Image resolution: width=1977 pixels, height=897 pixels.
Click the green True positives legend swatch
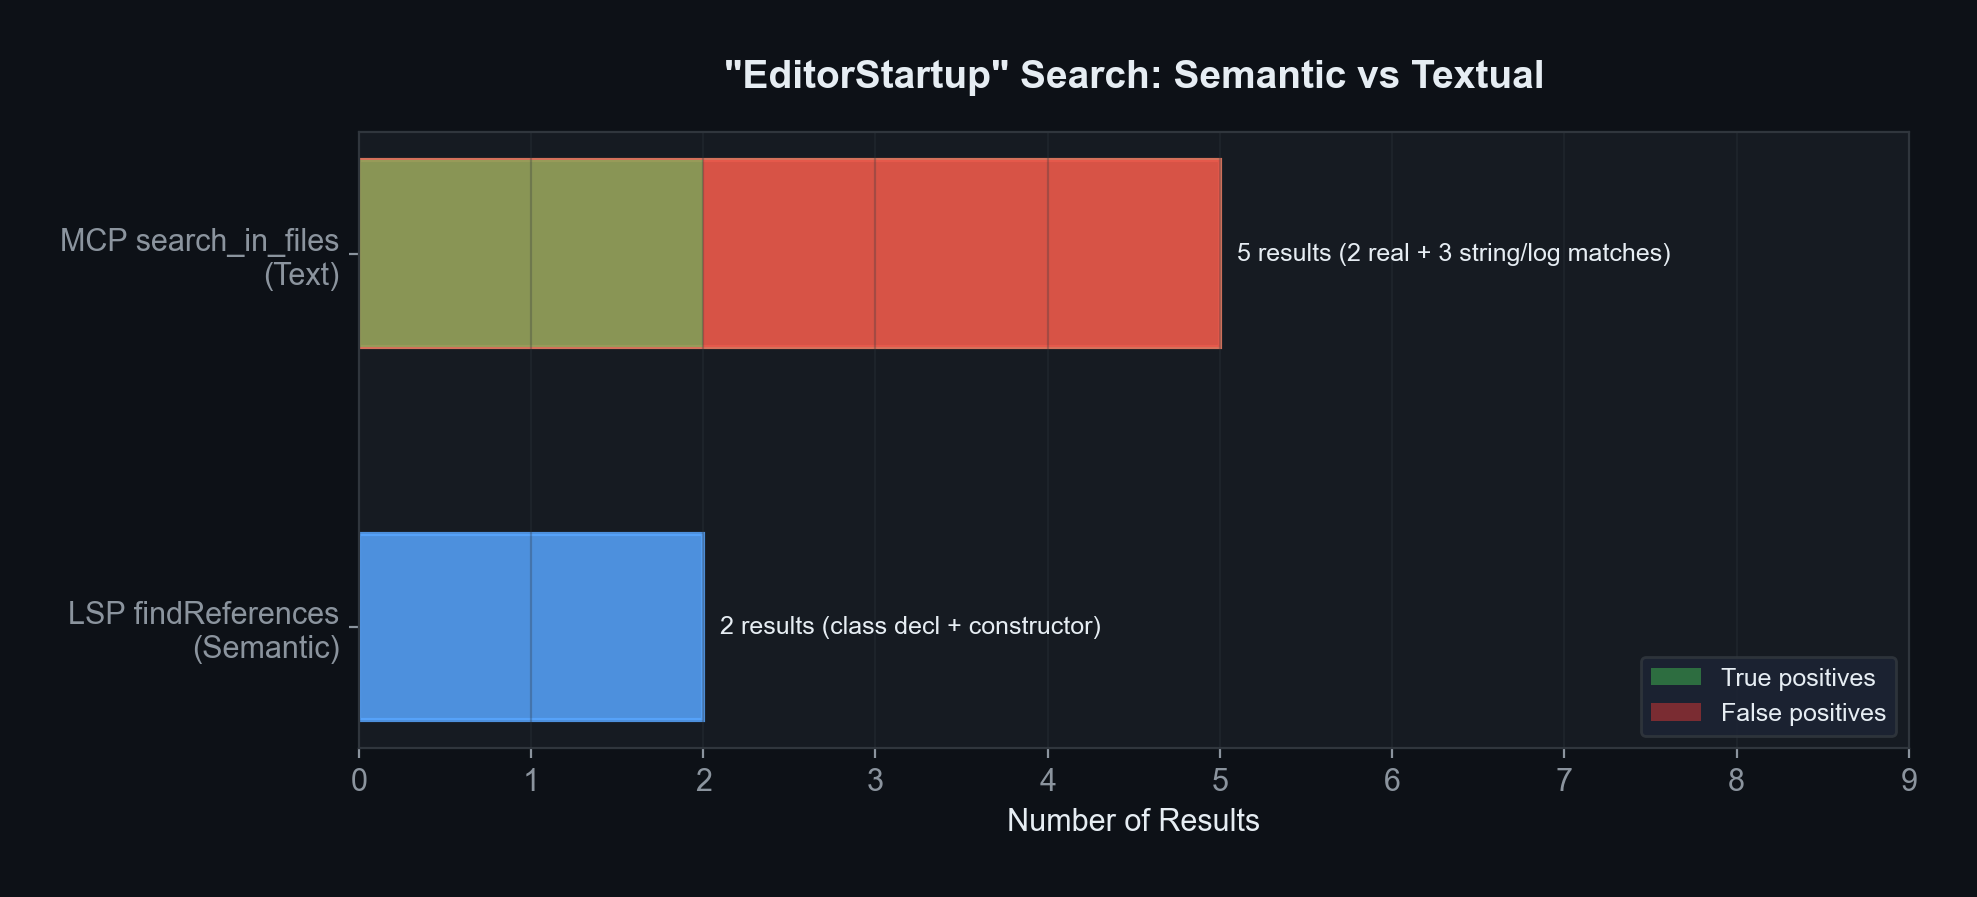point(1675,677)
